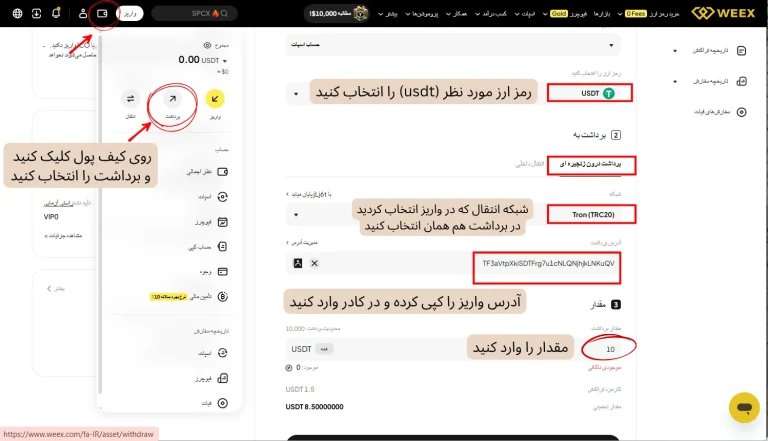This screenshot has width=768, height=441.
Task: Open Spot account in wallet panel
Action: click(213, 197)
